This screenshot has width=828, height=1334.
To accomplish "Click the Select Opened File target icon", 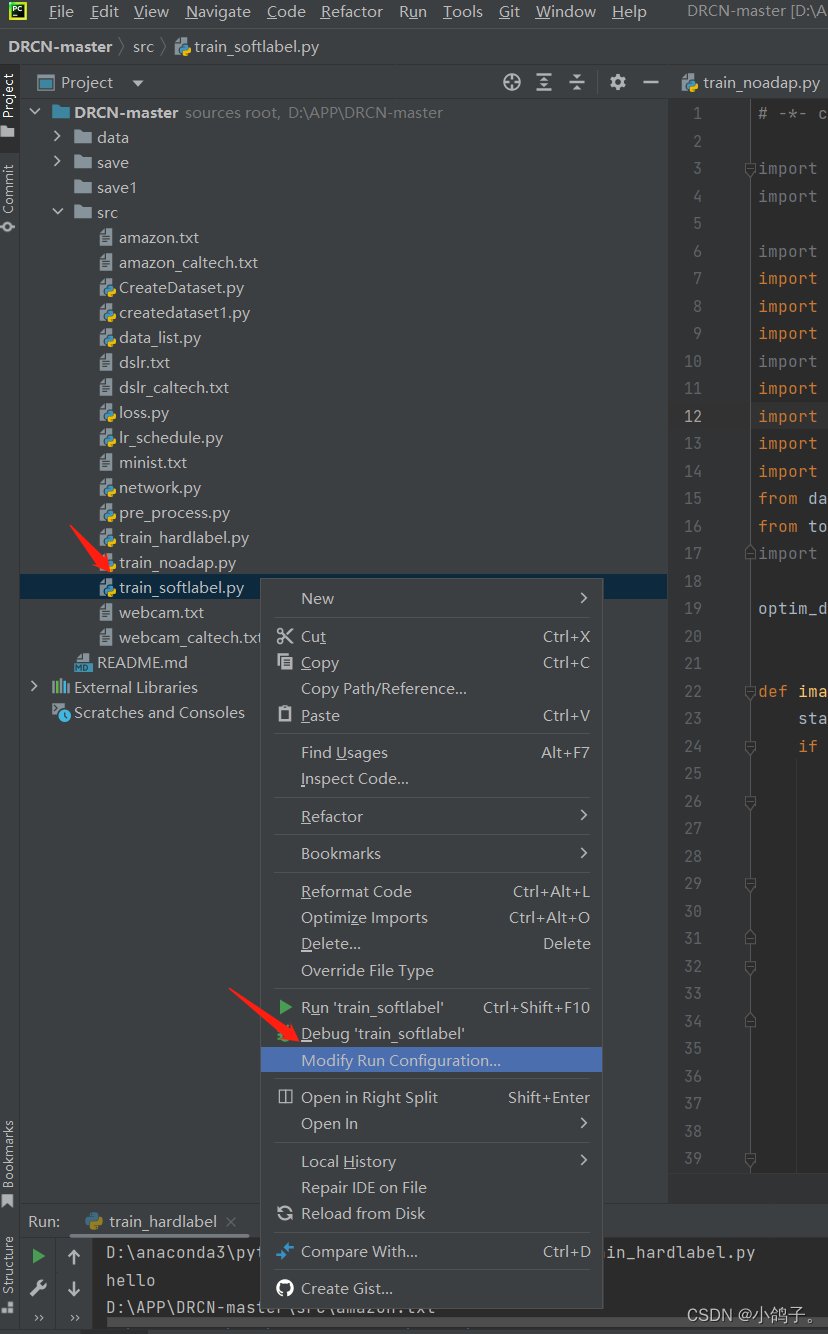I will [512, 82].
